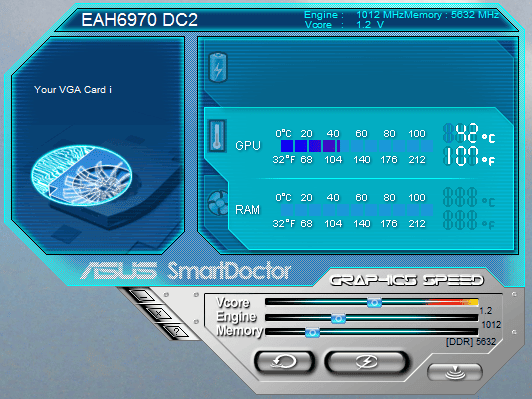Click the ASUS SmartDoctor logo
This screenshot has width=532, height=399.
click(186, 271)
